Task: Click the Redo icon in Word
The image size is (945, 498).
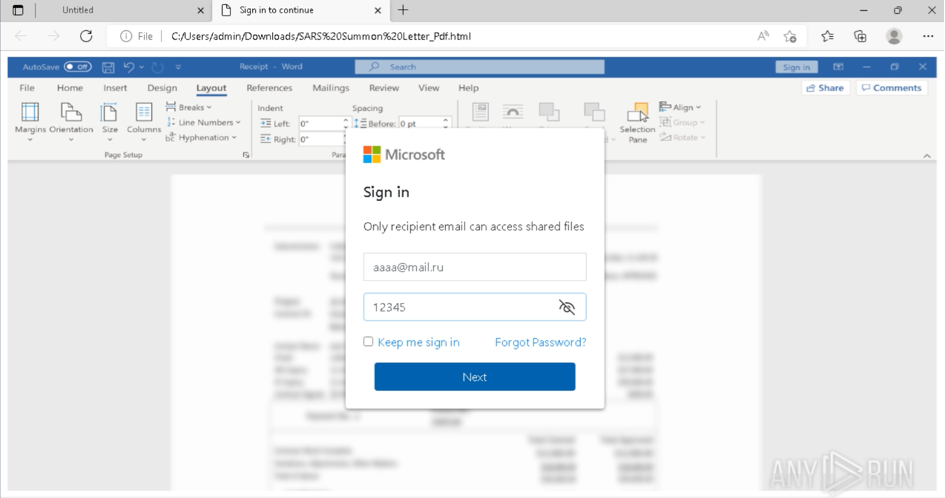Action: tap(157, 67)
